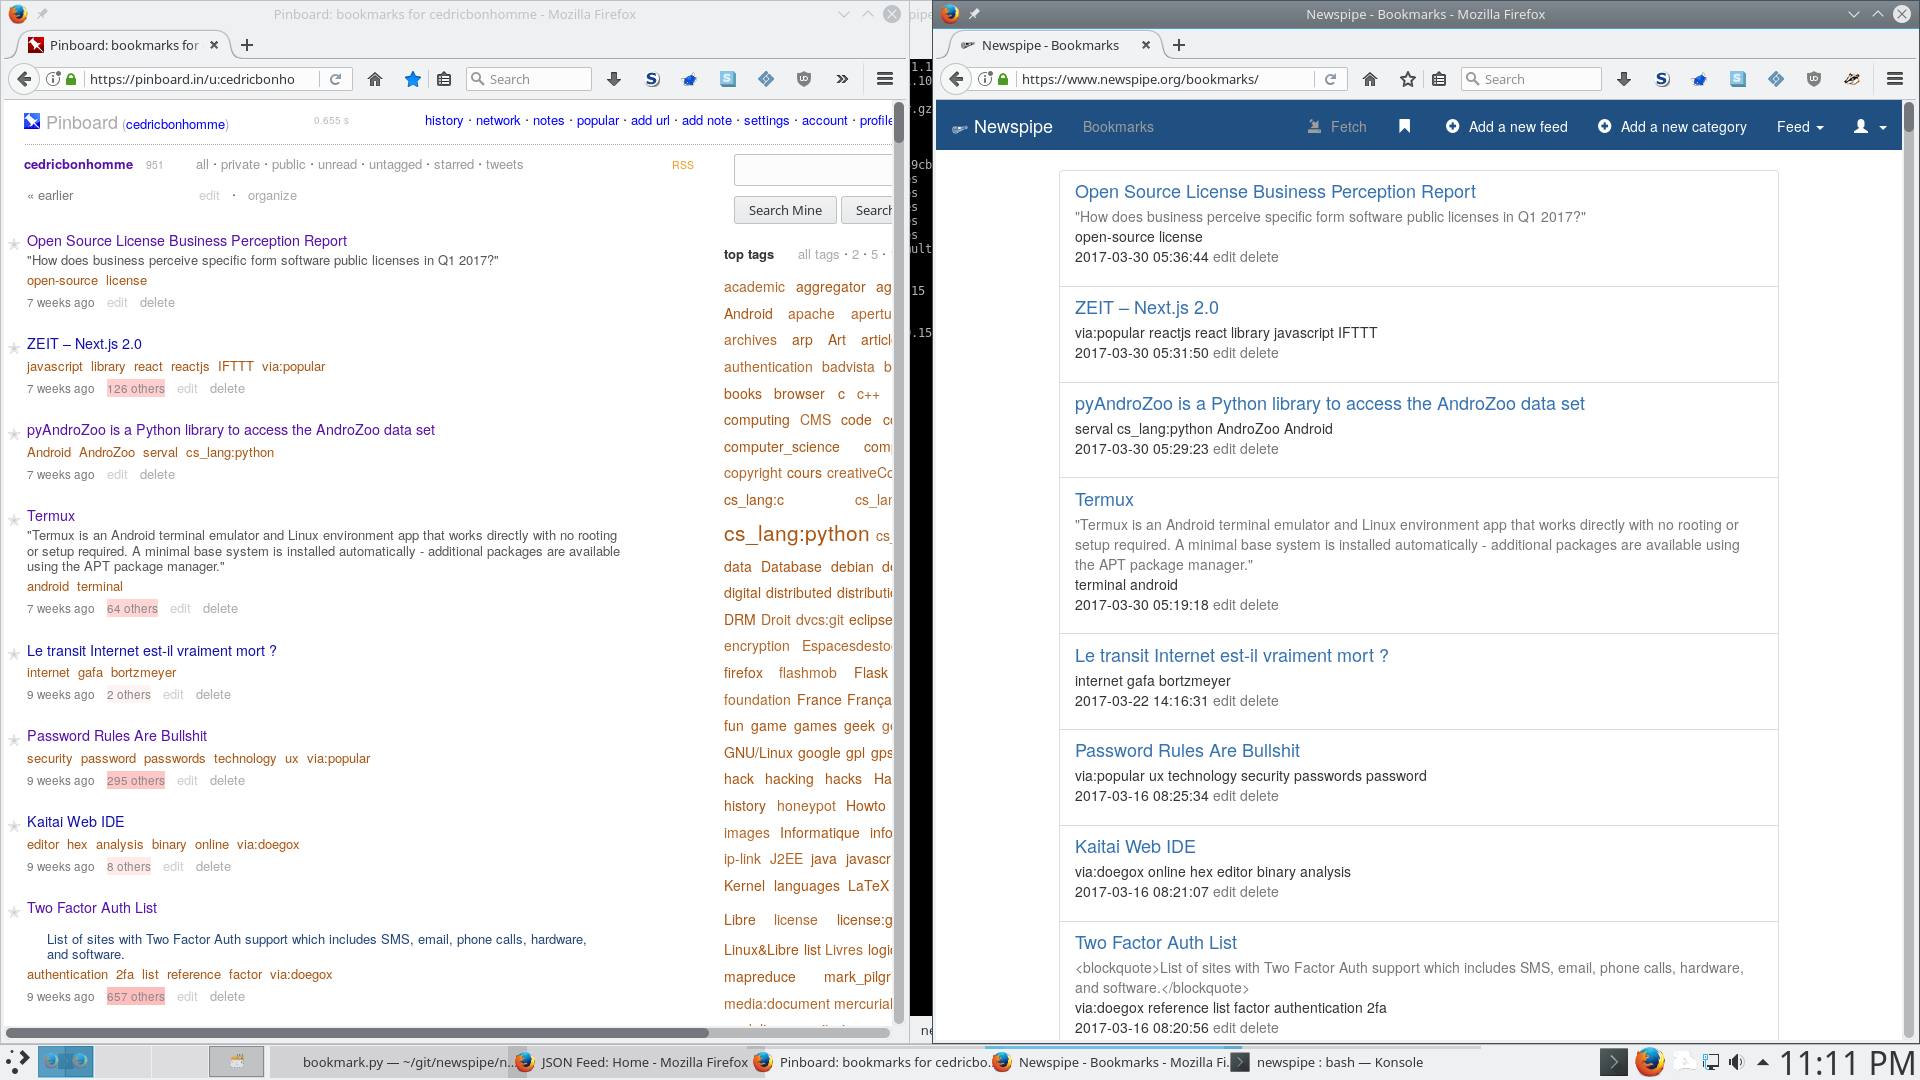Switch to the Newspipe - Bookmarks tab
Image resolution: width=1920 pixels, height=1080 pixels.
[1049, 45]
